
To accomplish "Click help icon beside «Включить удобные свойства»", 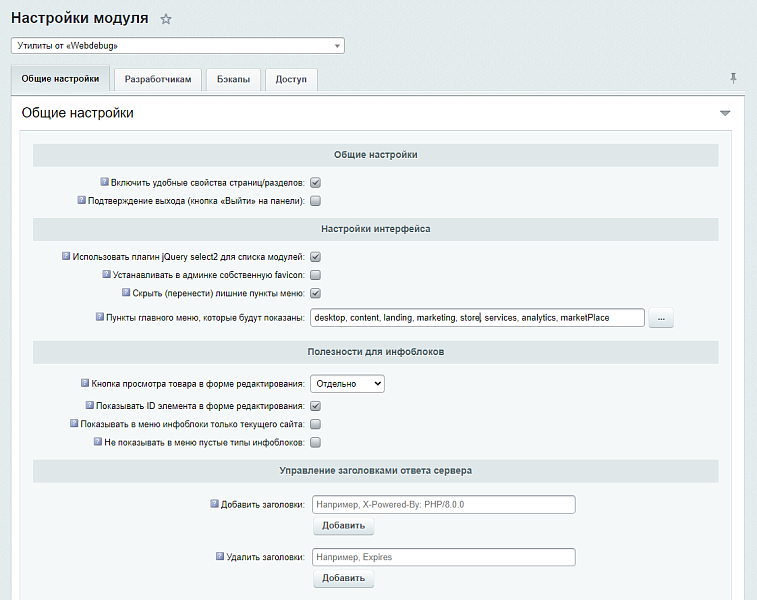I will (104, 182).
